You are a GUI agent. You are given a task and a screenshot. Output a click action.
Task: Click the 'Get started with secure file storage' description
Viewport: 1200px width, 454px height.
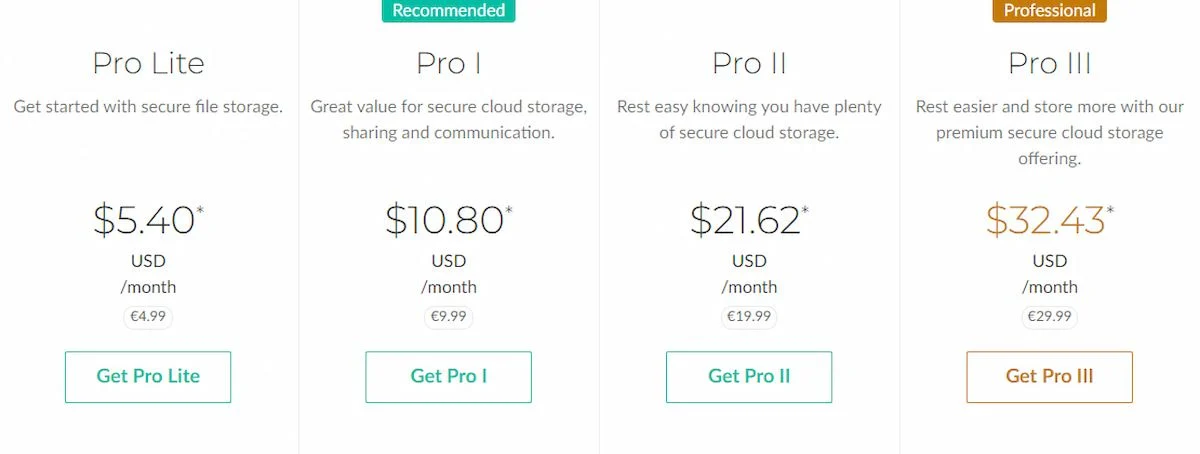148,106
